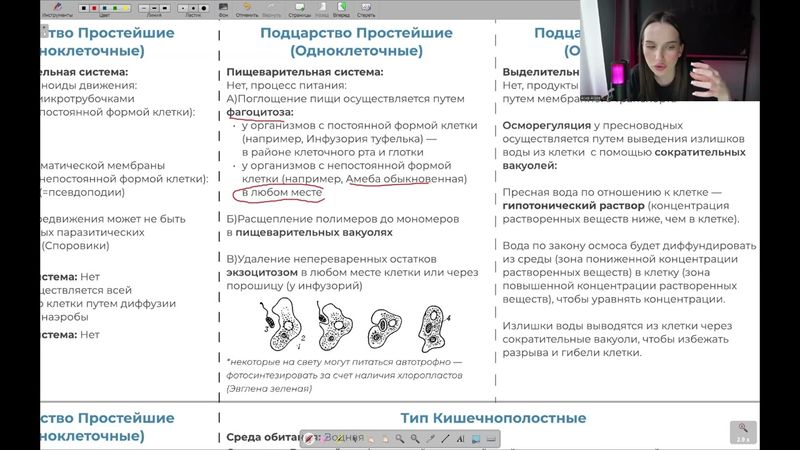The width and height of the screenshot is (800, 450).
Task: Select the yellow pen color
Action: (x=126, y=8)
